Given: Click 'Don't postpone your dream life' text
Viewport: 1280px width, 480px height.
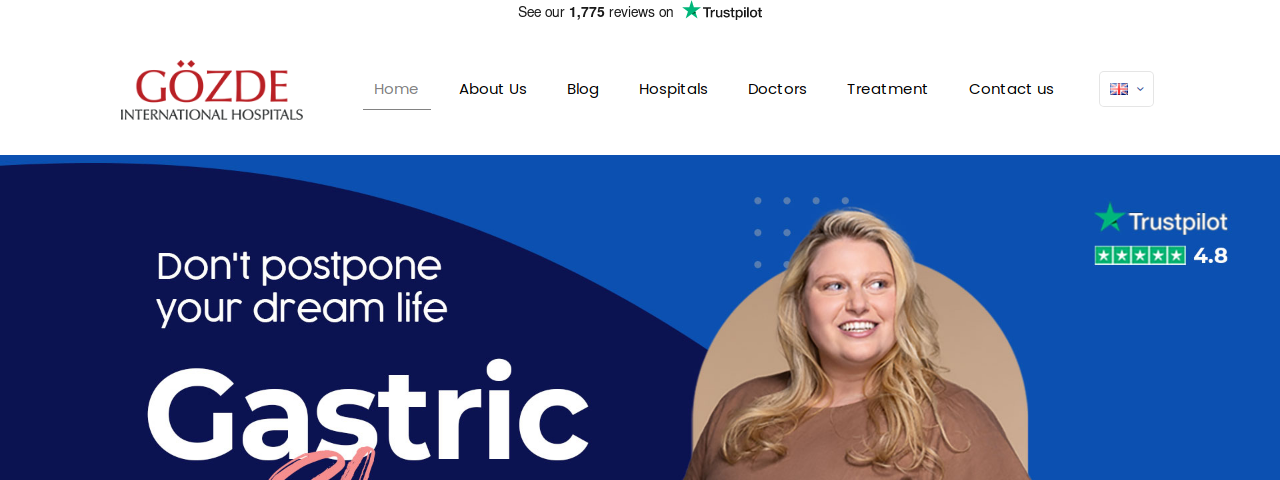Looking at the screenshot, I should 302,287.
